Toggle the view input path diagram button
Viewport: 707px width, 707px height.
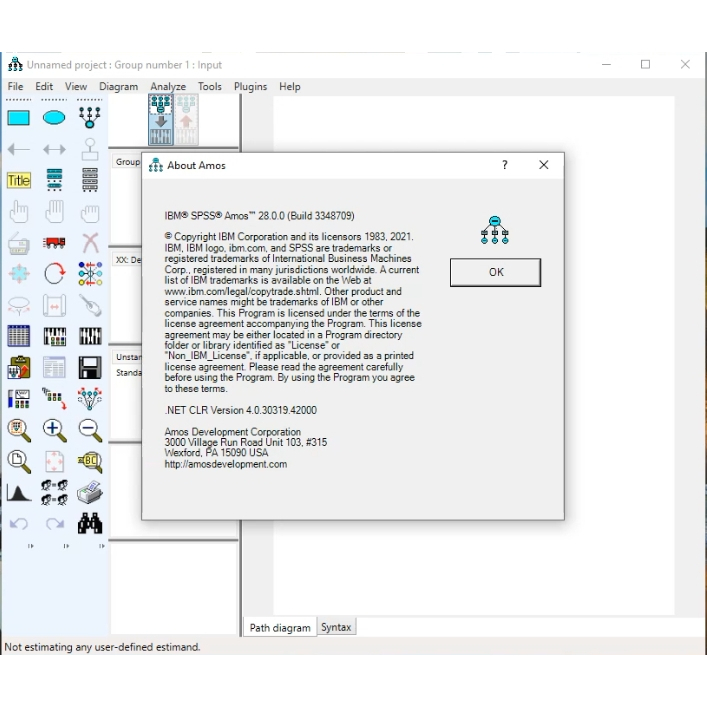click(161, 119)
